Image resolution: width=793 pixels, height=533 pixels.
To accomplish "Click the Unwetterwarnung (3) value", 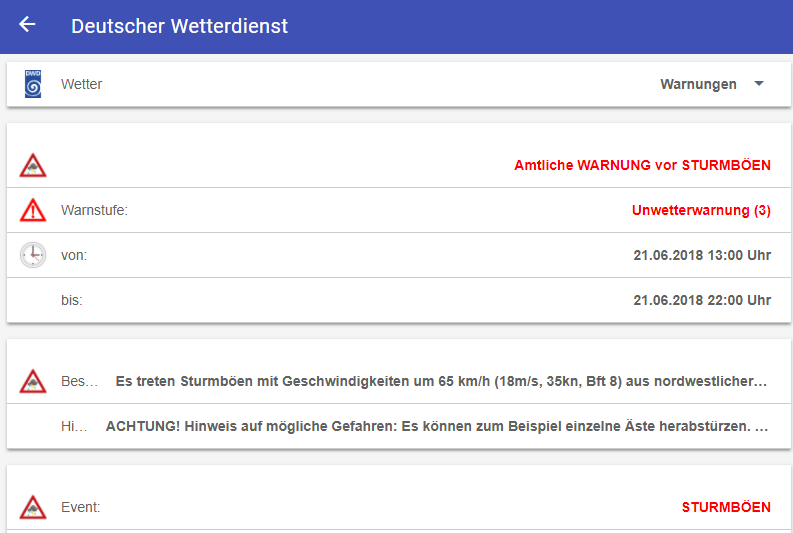I will coord(701,210).
